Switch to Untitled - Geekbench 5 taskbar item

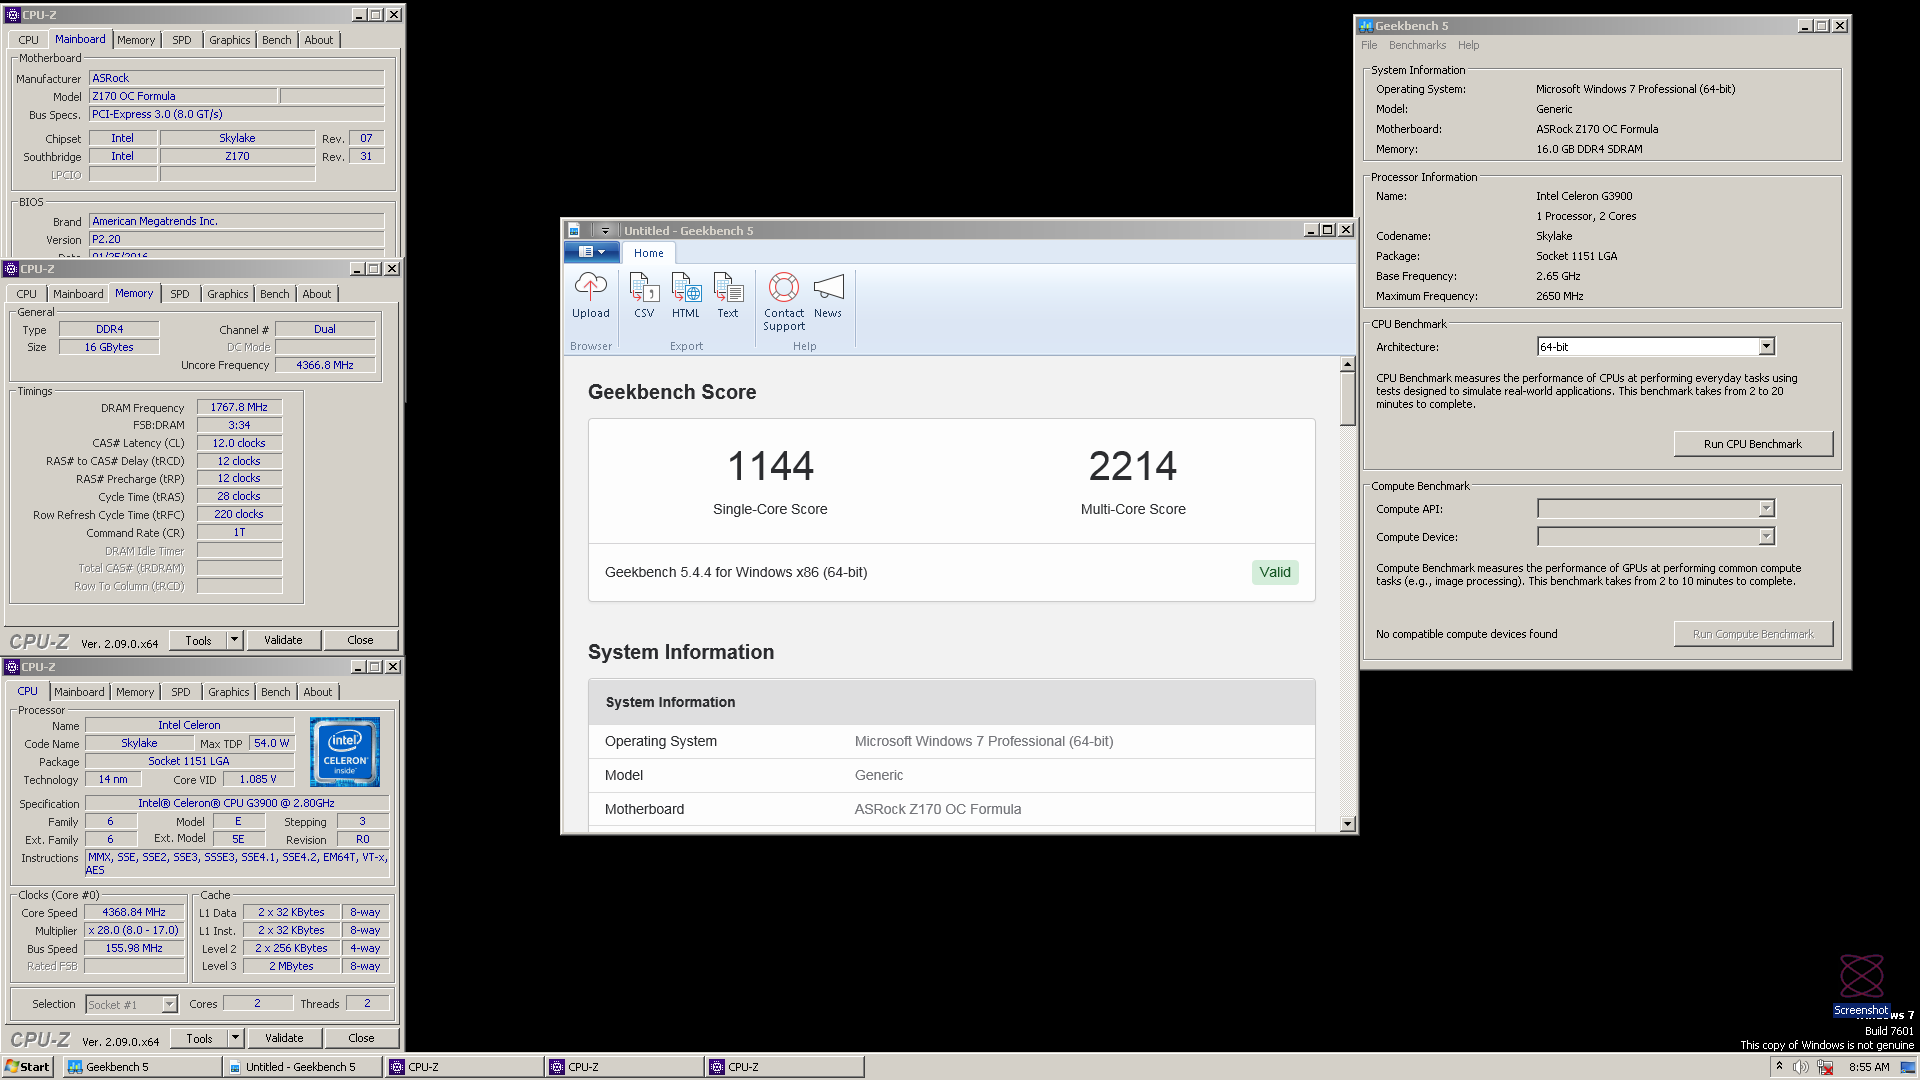pyautogui.click(x=302, y=1067)
